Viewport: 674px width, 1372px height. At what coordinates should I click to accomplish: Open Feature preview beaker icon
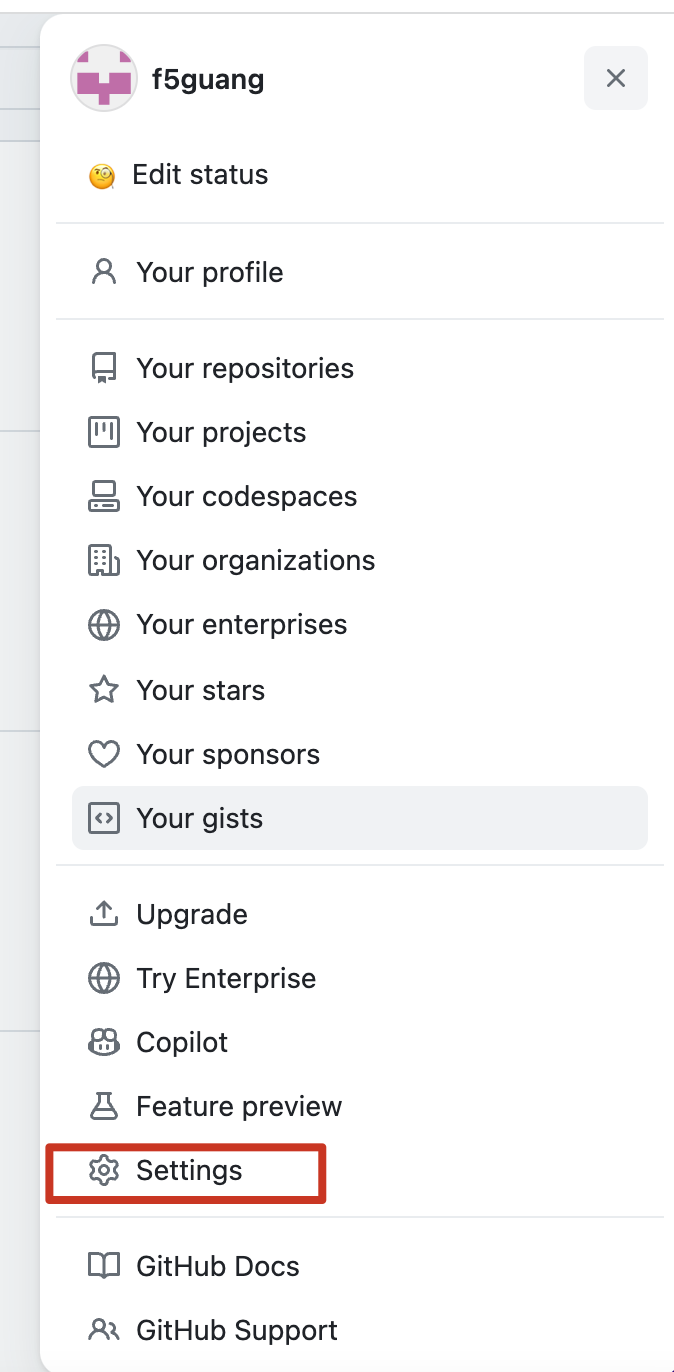104,1106
